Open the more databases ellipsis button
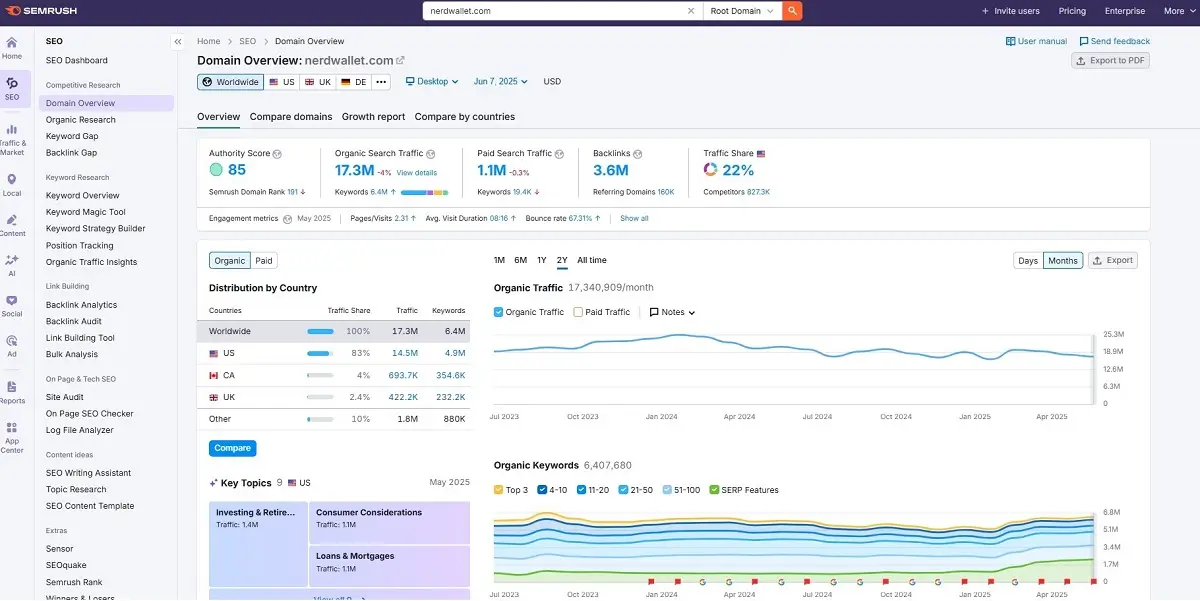The height and width of the screenshot is (601, 1200). (x=381, y=82)
